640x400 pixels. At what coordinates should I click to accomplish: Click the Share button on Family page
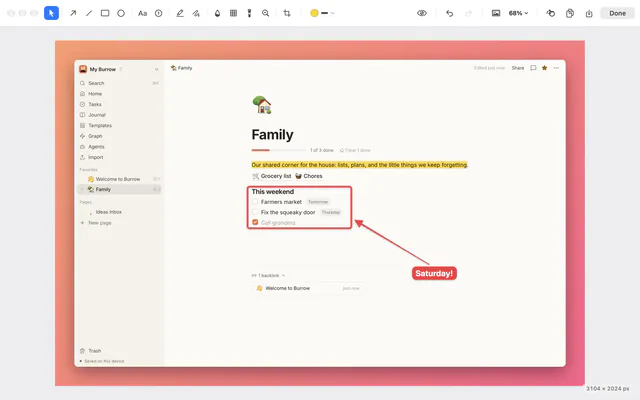[x=518, y=68]
